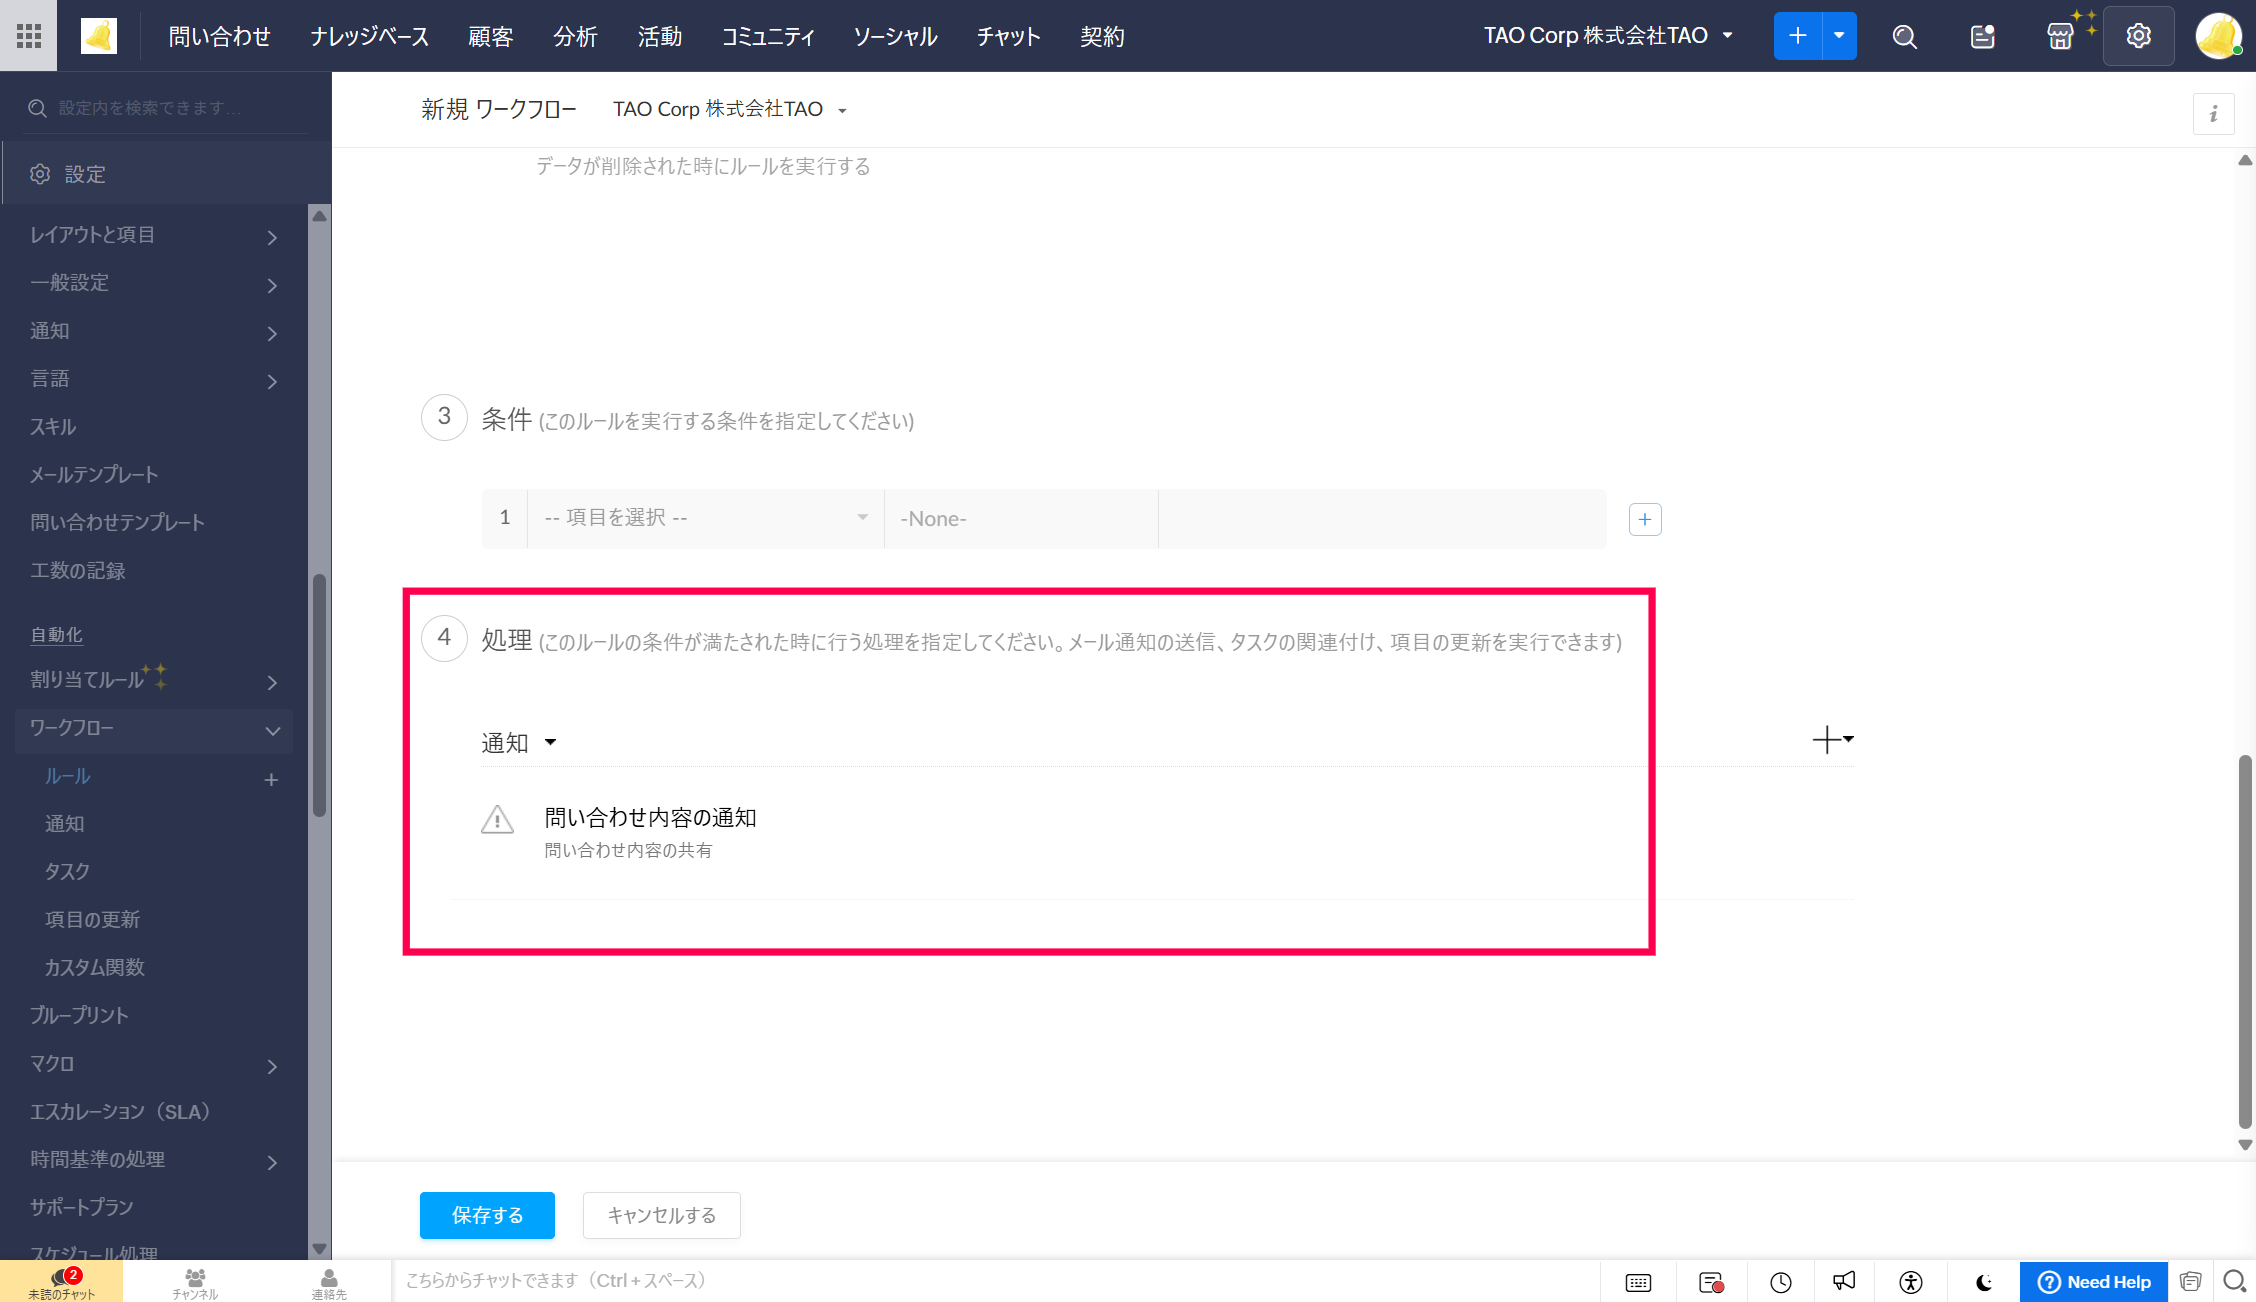Open the ナレッジベース tab
The height and width of the screenshot is (1302, 2256).
click(x=369, y=37)
